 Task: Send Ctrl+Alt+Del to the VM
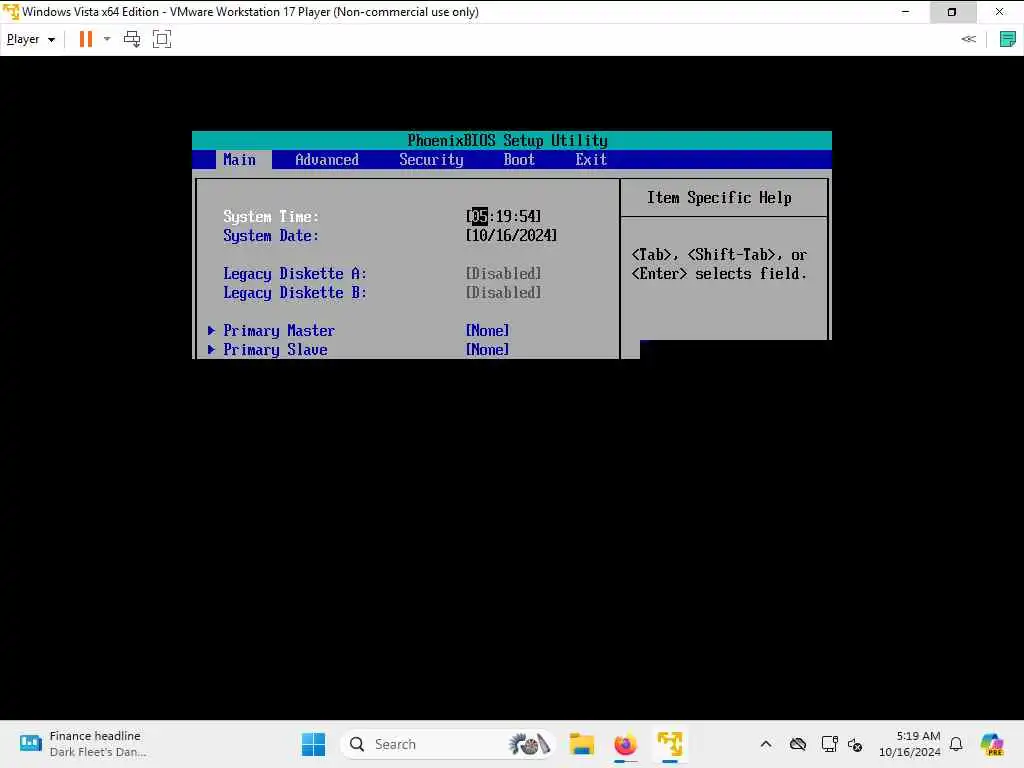(x=132, y=39)
